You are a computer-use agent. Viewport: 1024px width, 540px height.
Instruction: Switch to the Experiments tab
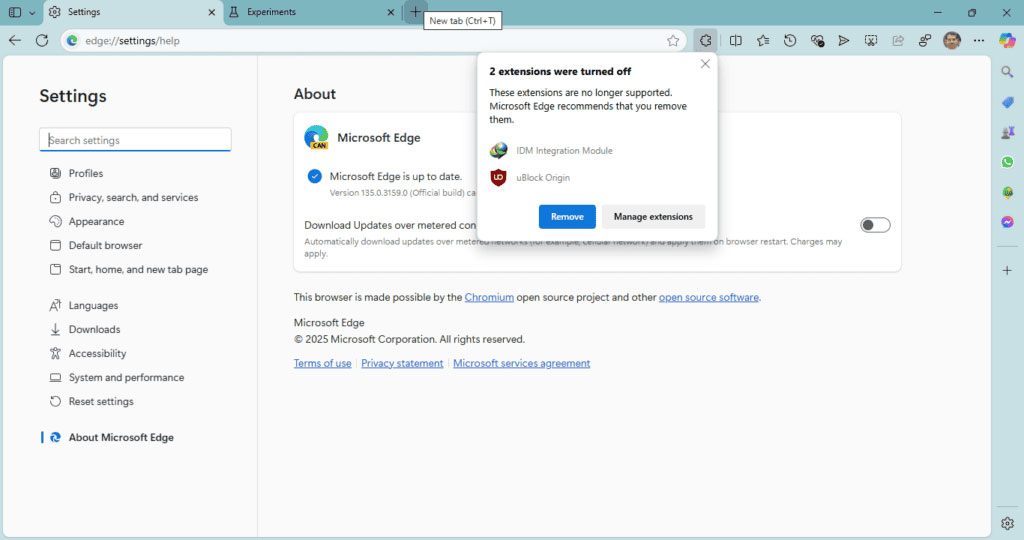pyautogui.click(x=300, y=12)
